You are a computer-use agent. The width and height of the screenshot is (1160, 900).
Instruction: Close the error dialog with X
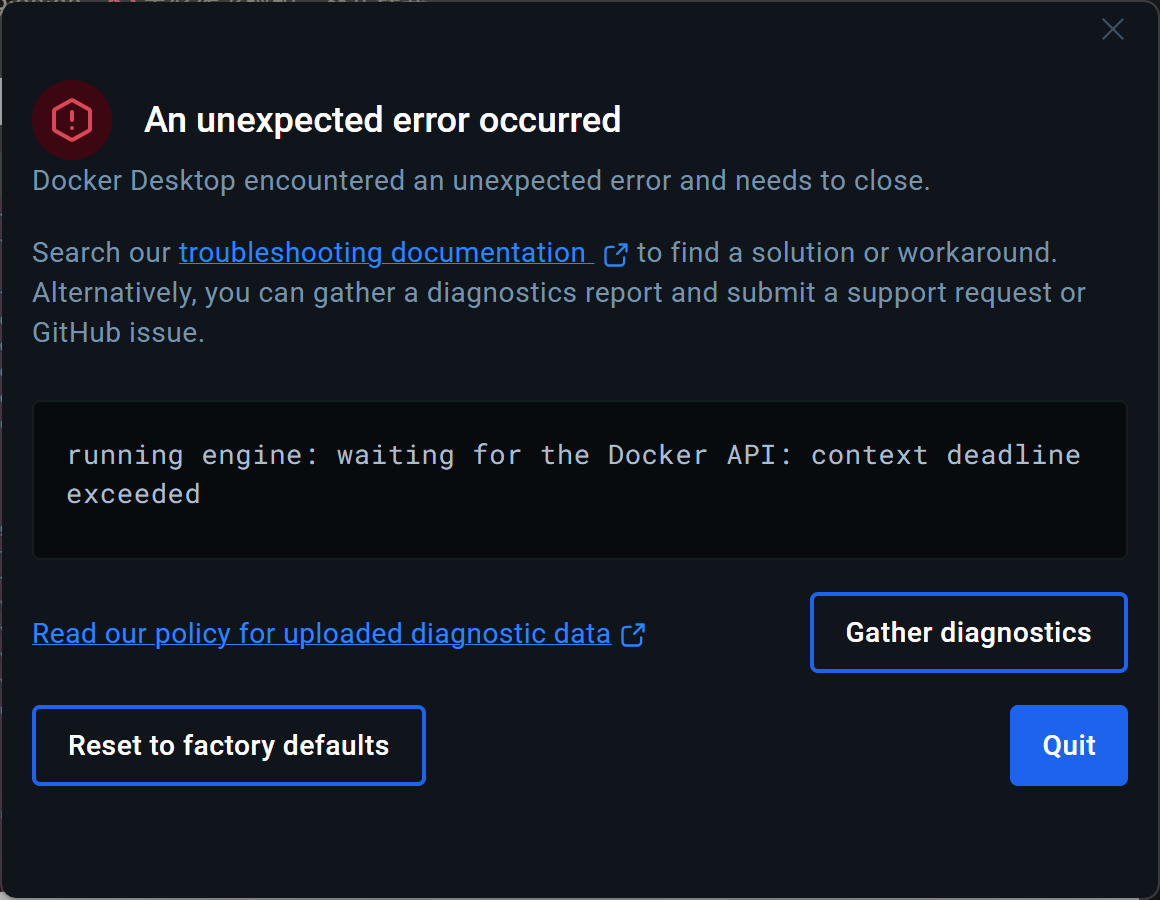[1113, 30]
